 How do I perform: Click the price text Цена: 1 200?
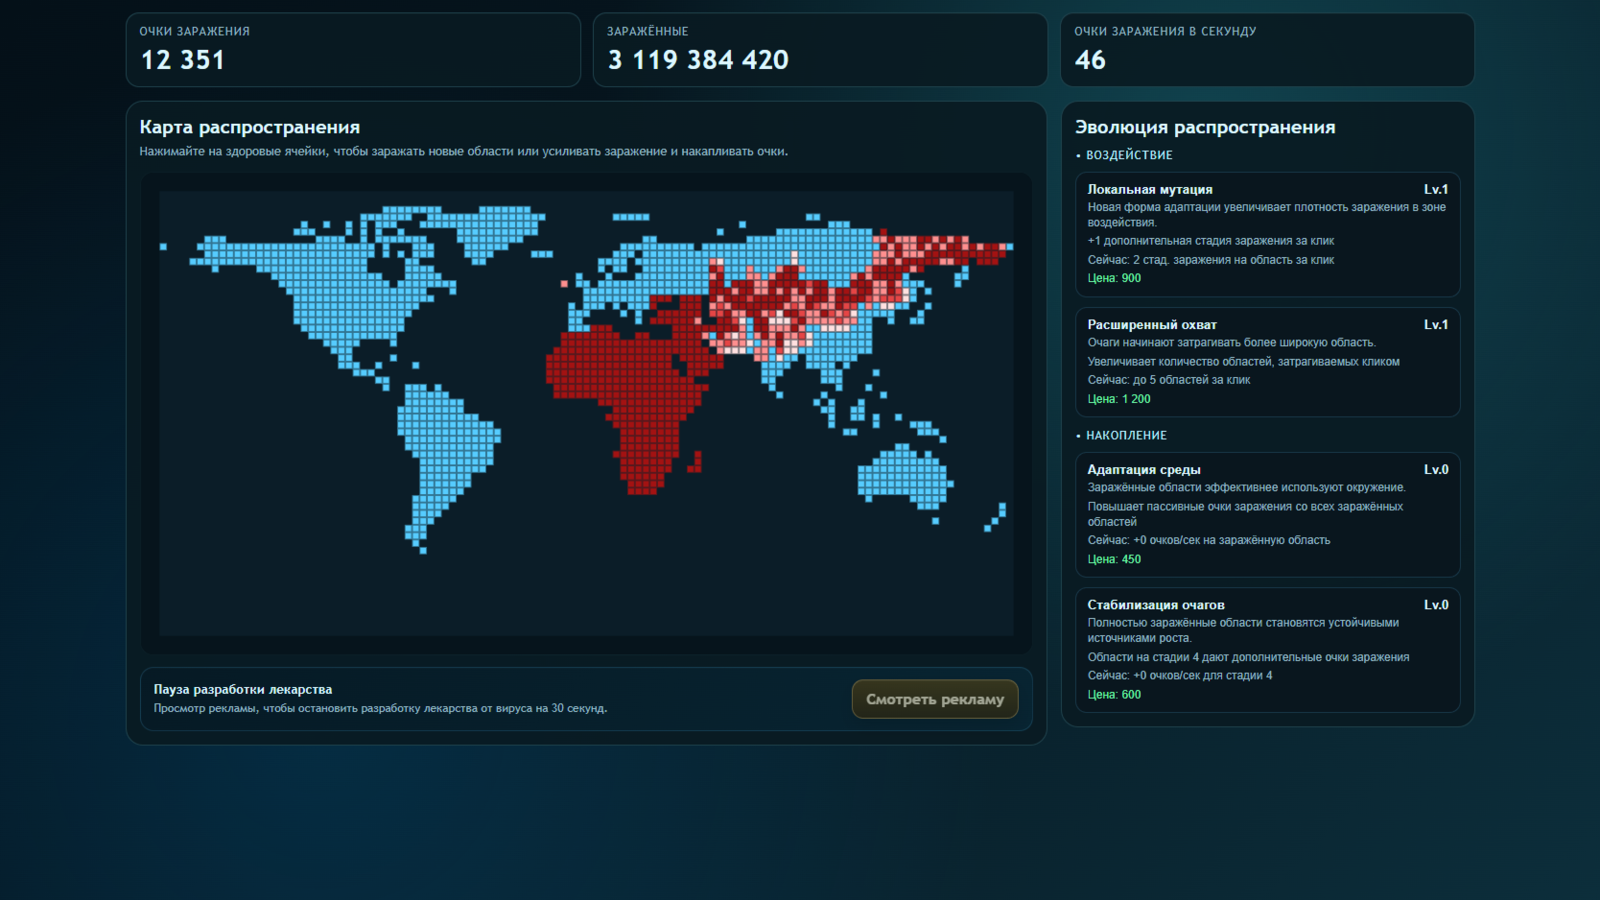coord(1119,399)
